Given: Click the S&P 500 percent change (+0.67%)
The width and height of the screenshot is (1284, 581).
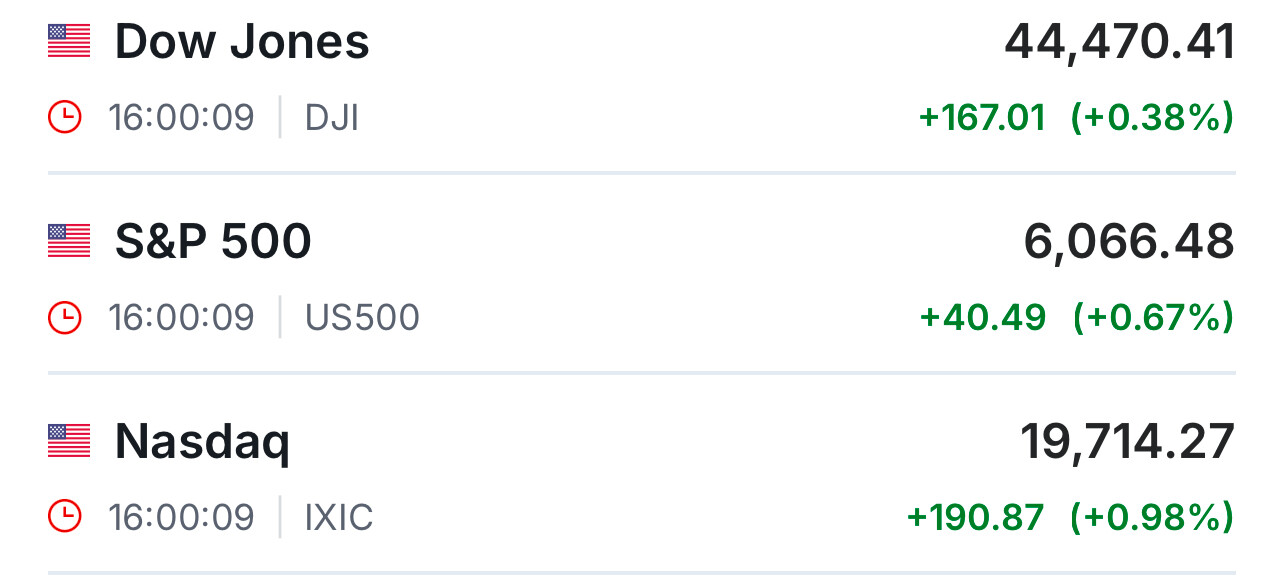Looking at the screenshot, I should tap(1153, 318).
